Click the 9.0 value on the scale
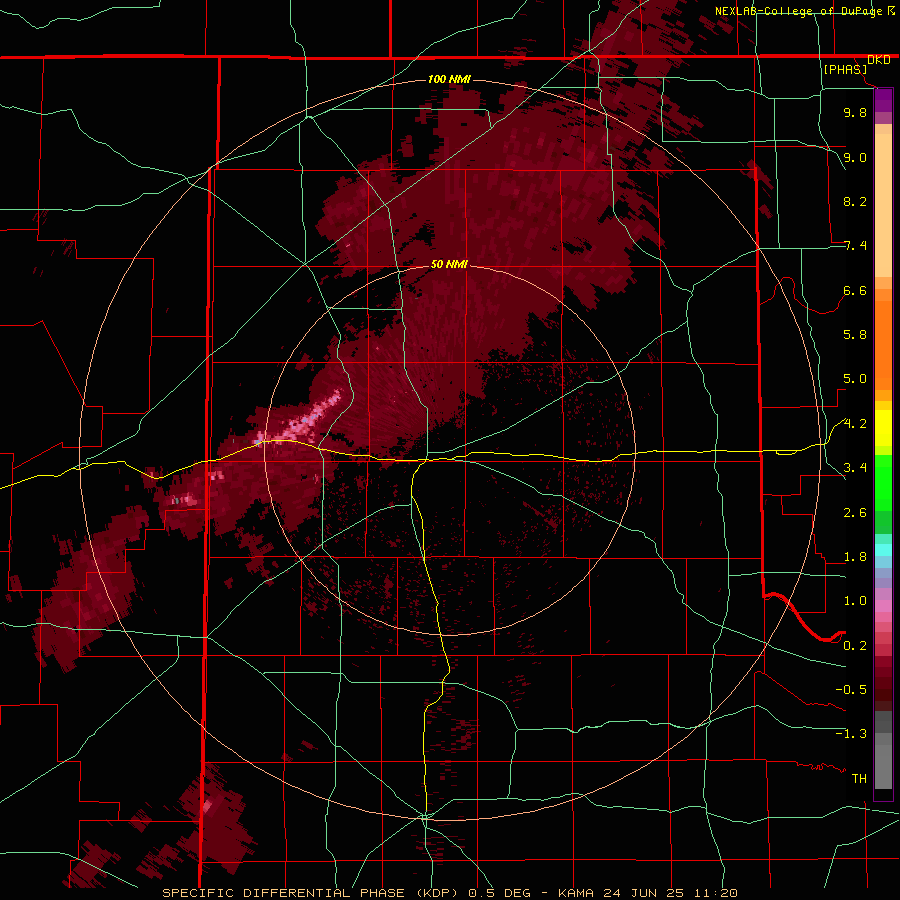 tap(855, 157)
